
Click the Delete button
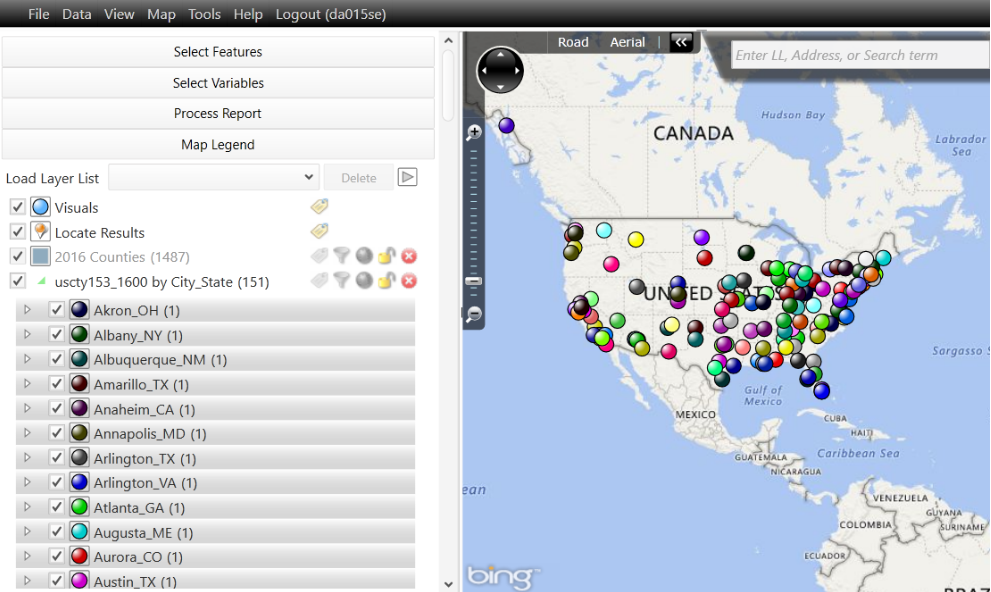[358, 178]
